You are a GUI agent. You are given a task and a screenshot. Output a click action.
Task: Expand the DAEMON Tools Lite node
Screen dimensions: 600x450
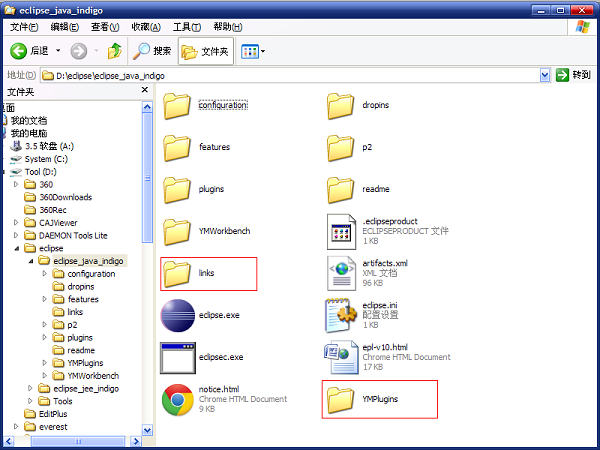[x=16, y=235]
